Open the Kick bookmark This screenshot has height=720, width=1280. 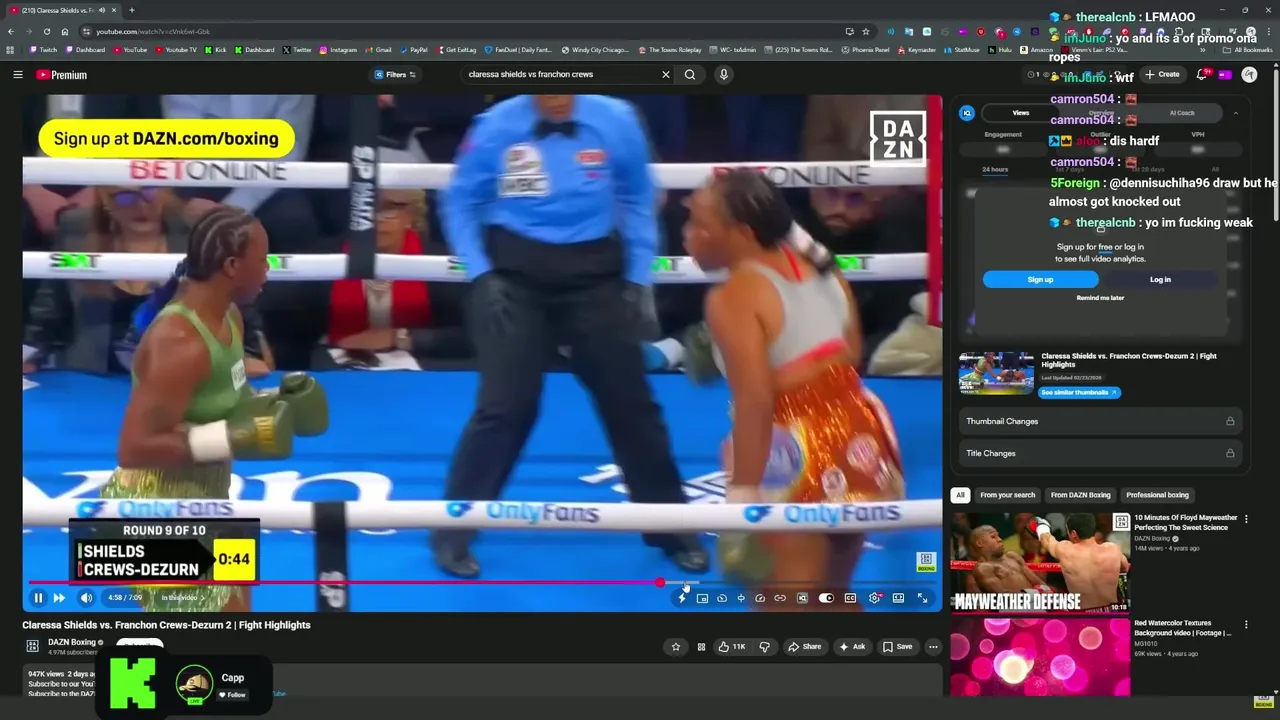click(215, 50)
